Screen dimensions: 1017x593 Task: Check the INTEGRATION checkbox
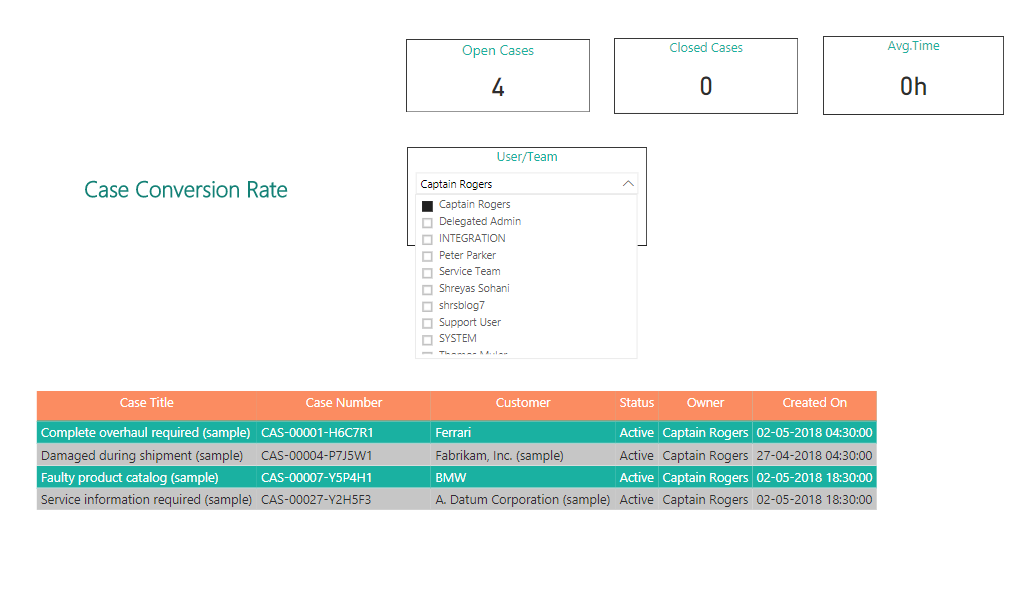pos(427,239)
